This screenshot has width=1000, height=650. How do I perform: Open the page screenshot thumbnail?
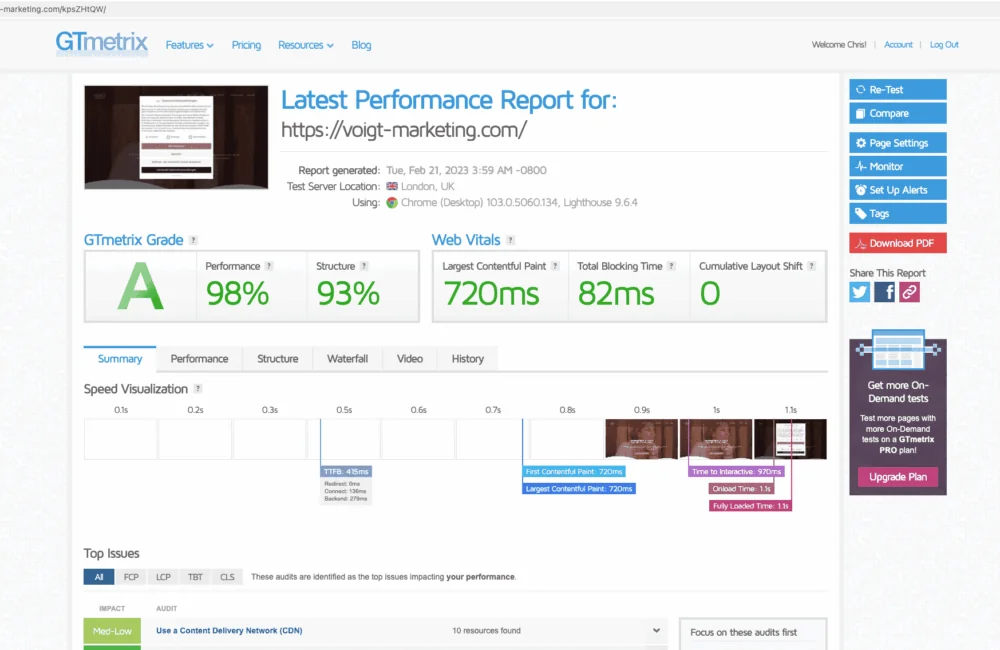176,137
